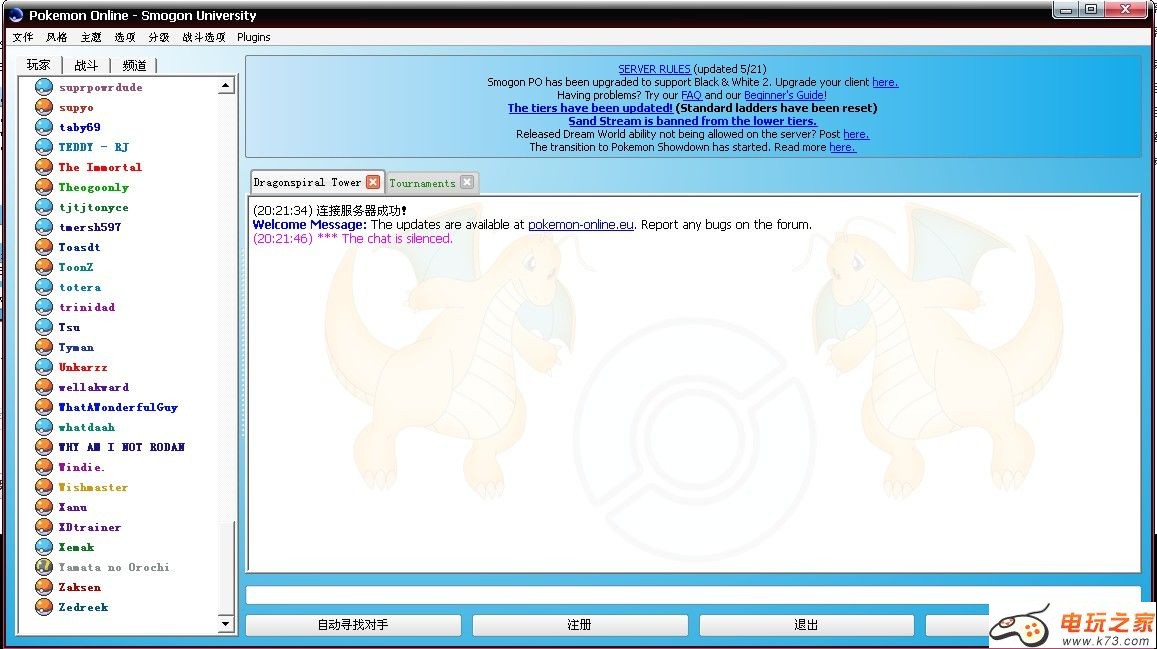Click the player icon next to ToonZ
The width and height of the screenshot is (1157, 649).
(43, 267)
